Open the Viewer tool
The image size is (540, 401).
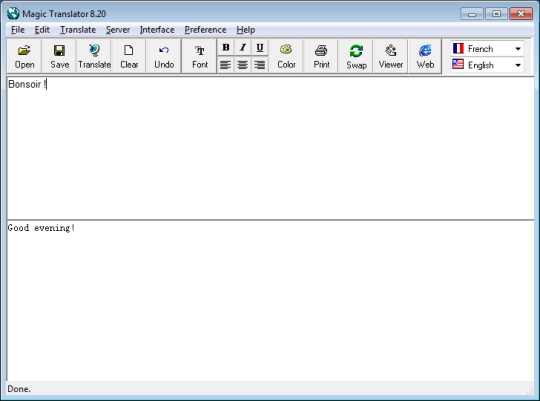click(391, 56)
